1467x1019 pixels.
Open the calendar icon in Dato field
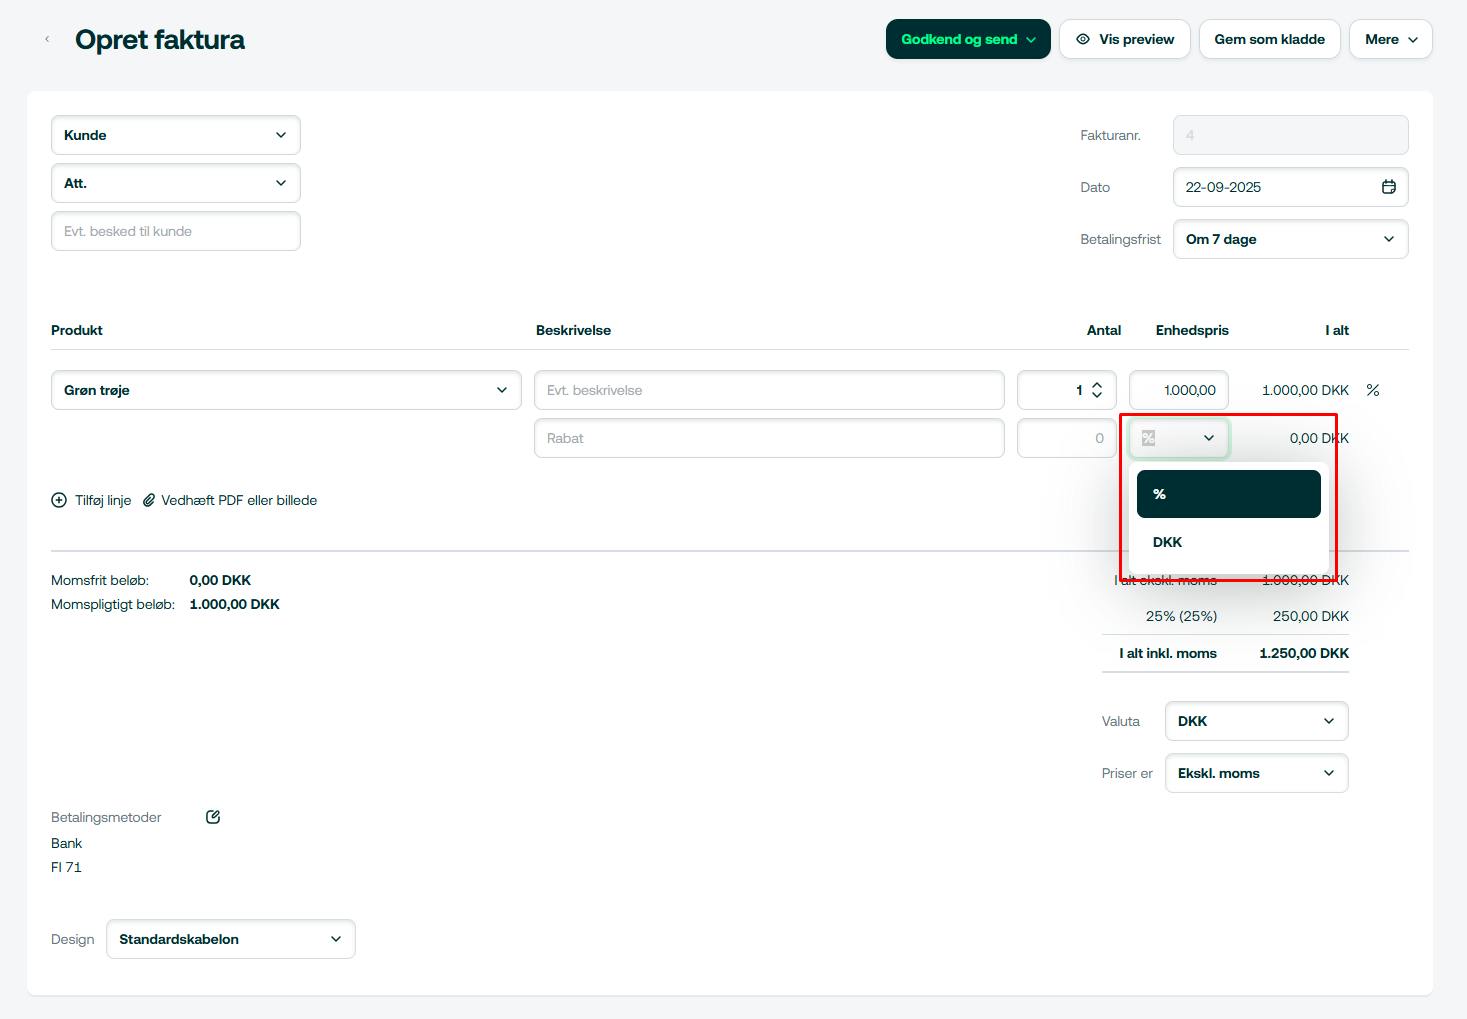(1388, 187)
